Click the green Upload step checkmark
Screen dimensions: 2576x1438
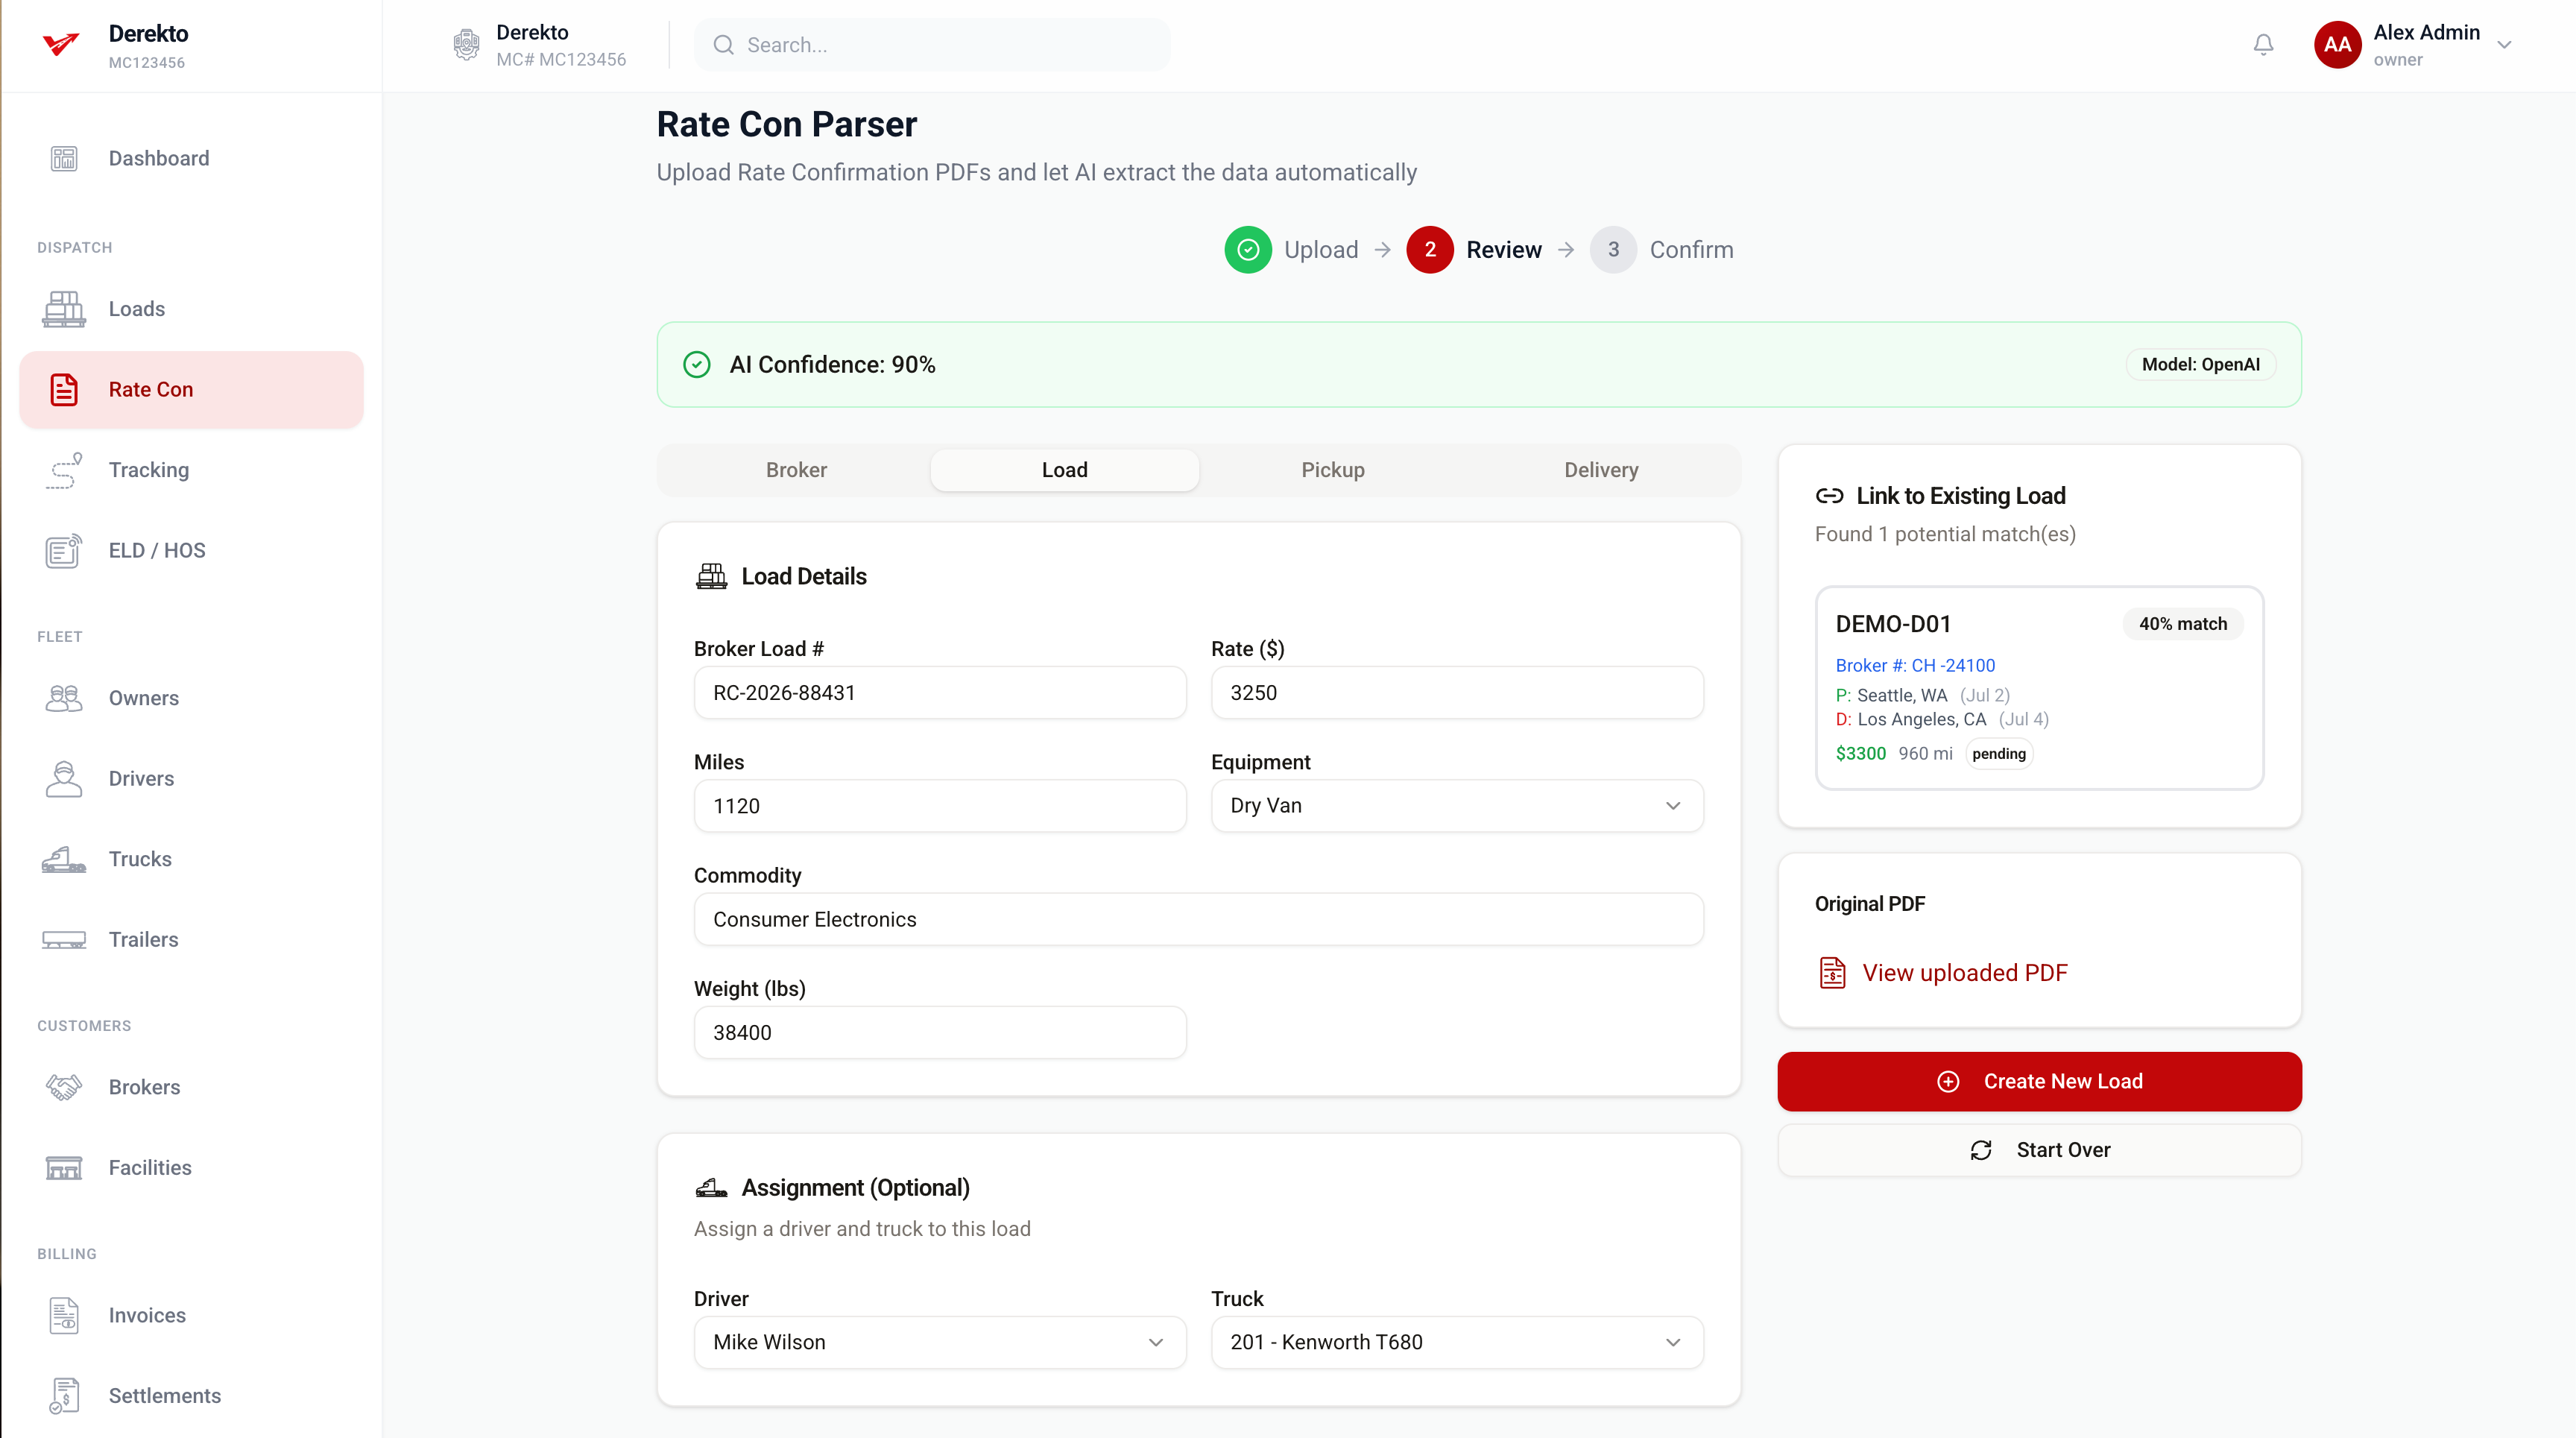[x=1247, y=250]
